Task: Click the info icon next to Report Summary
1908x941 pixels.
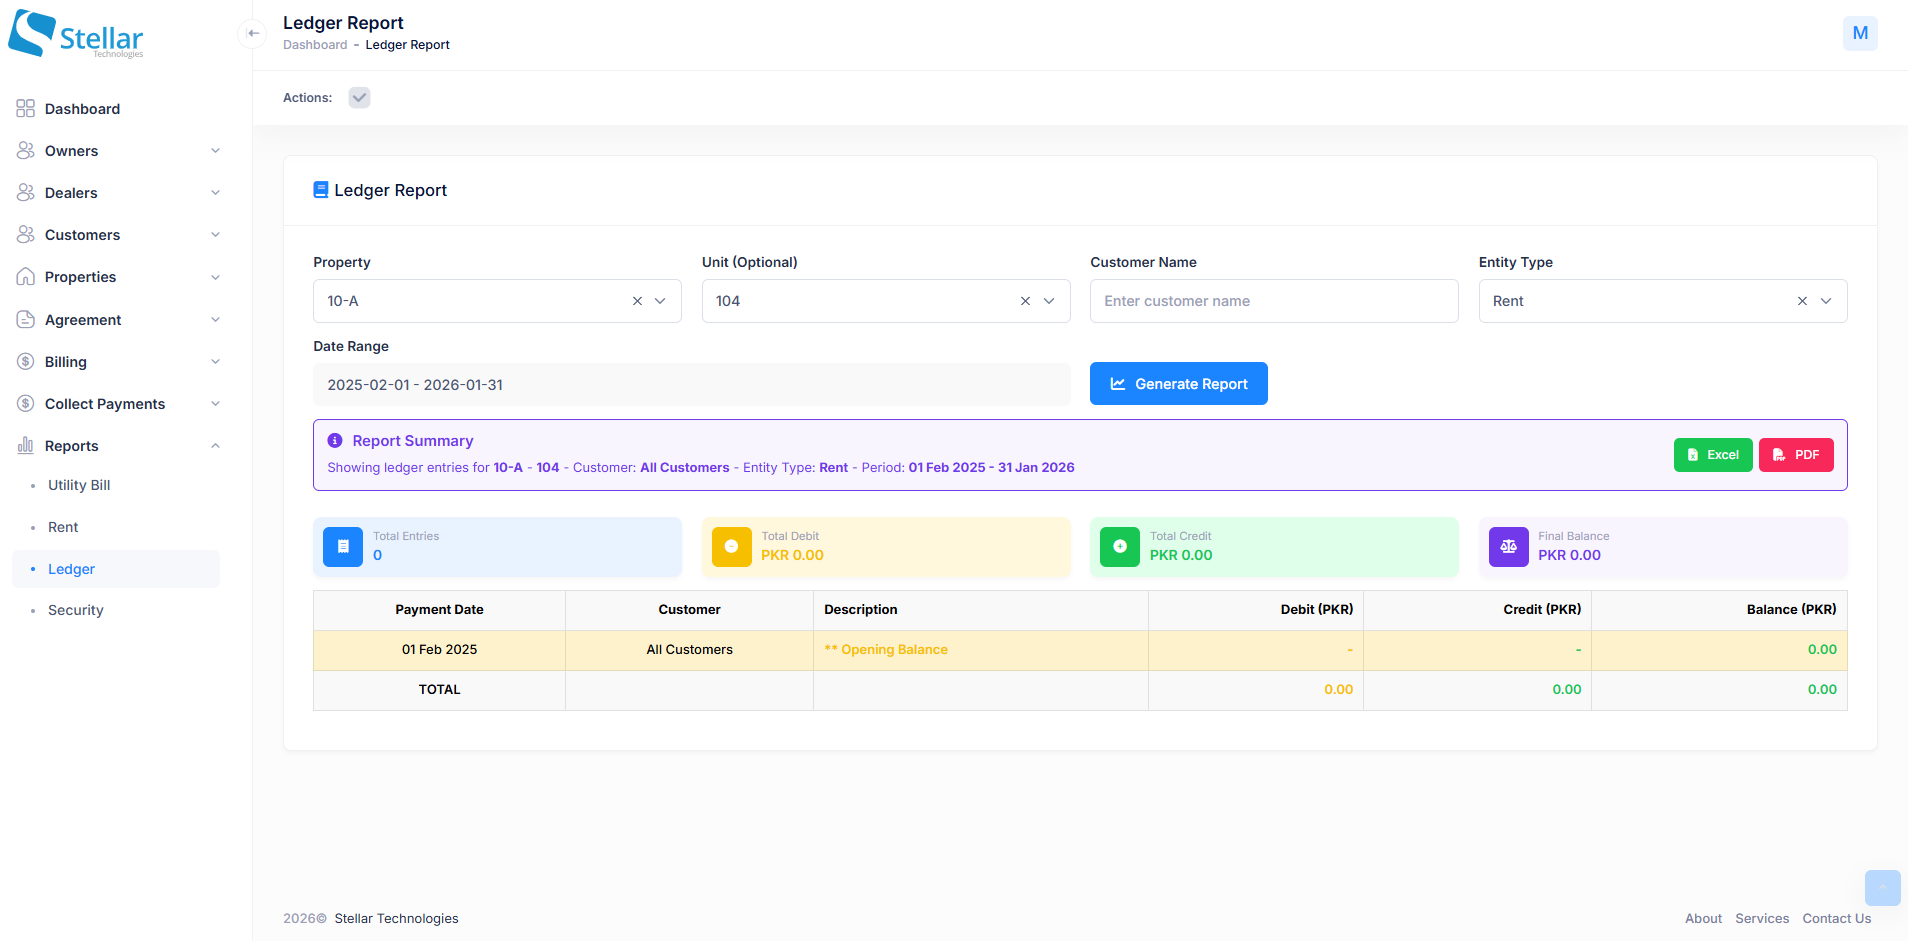Action: [335, 440]
